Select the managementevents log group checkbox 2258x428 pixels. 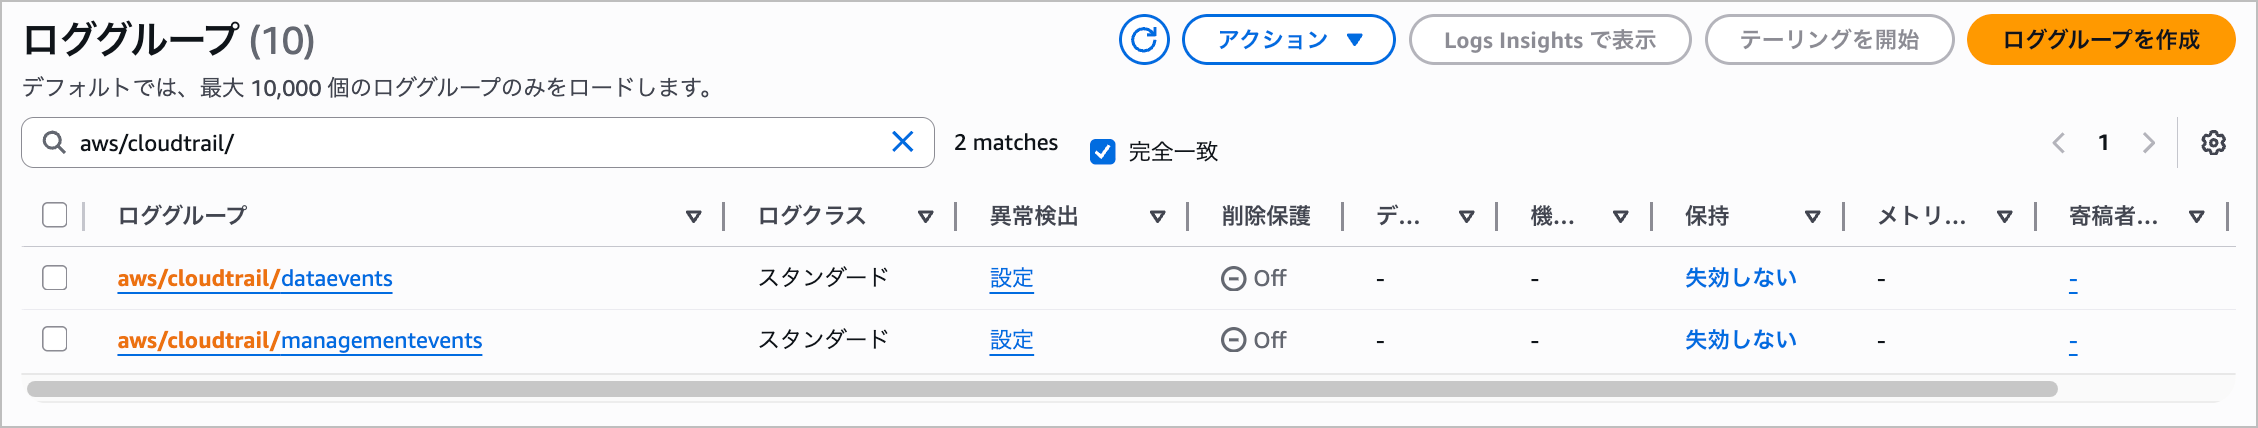coord(55,340)
